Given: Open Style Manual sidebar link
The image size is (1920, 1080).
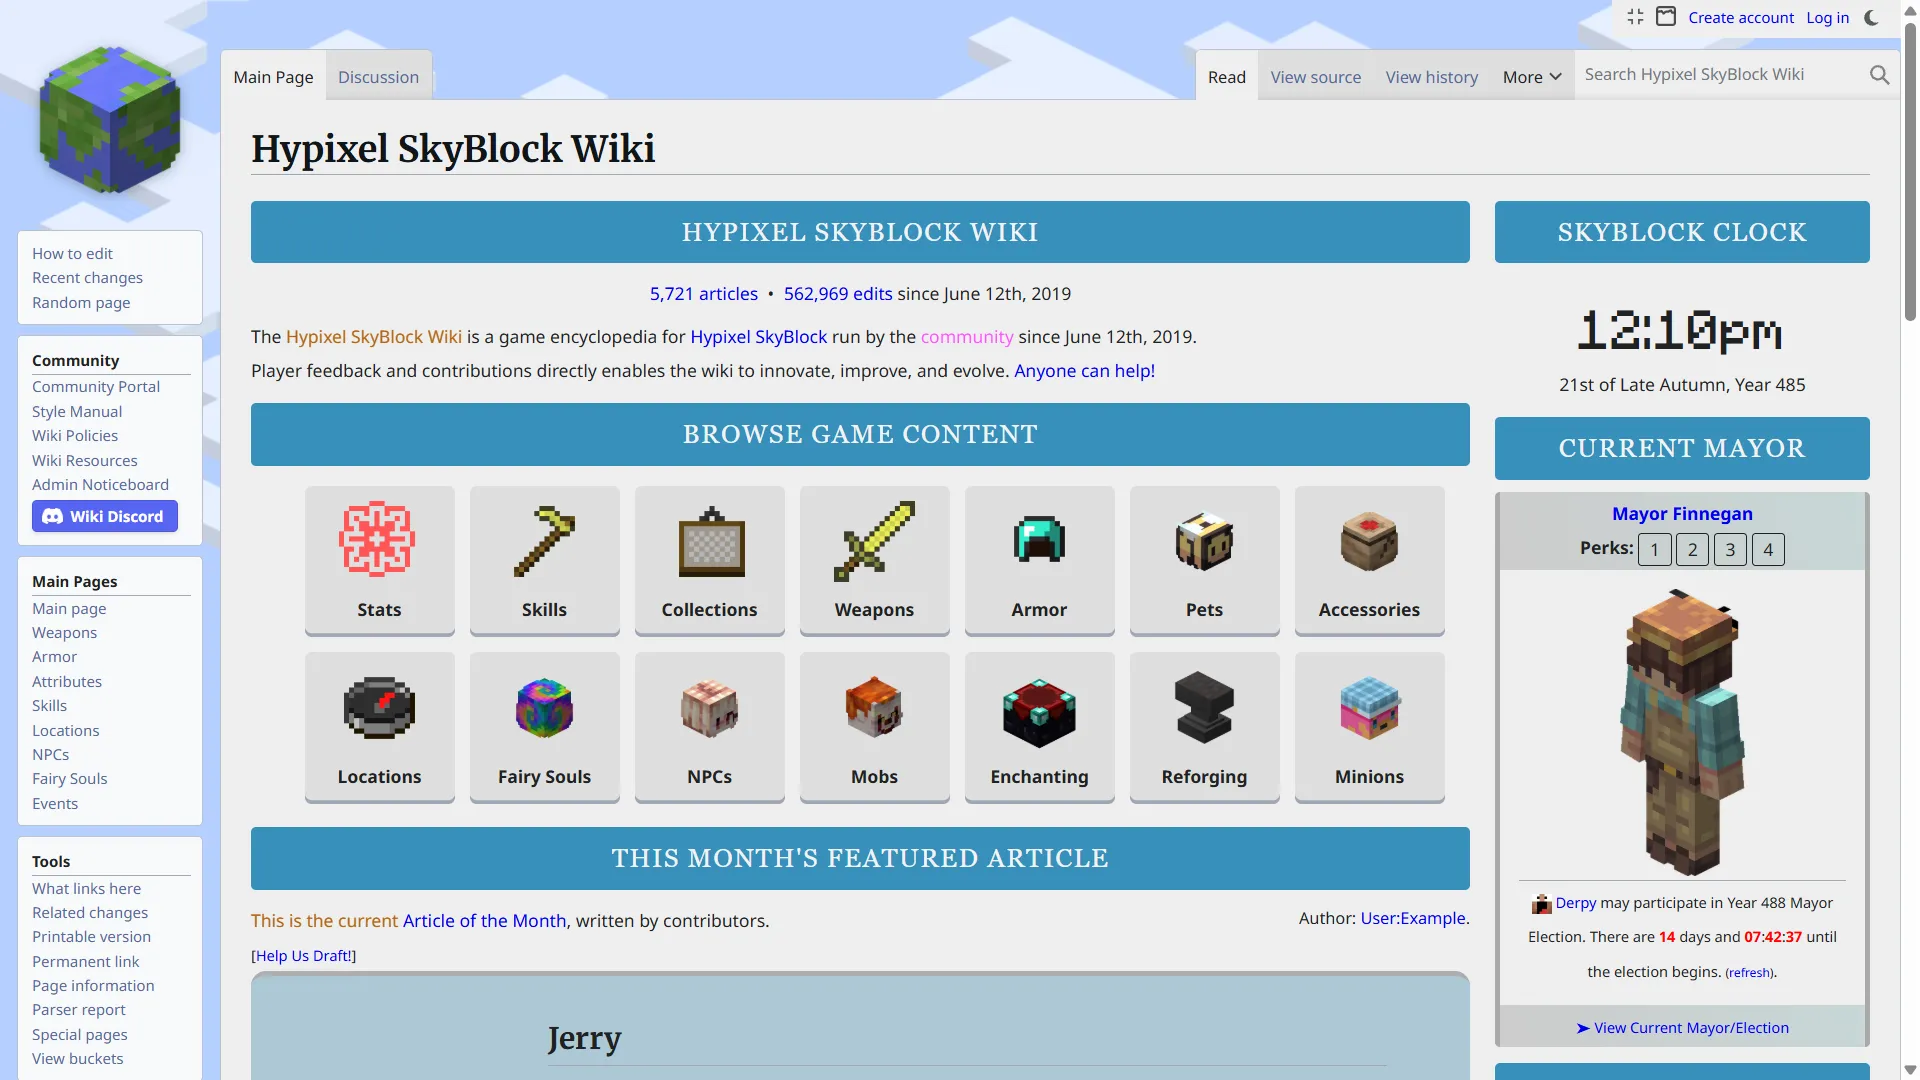Looking at the screenshot, I should 77,412.
